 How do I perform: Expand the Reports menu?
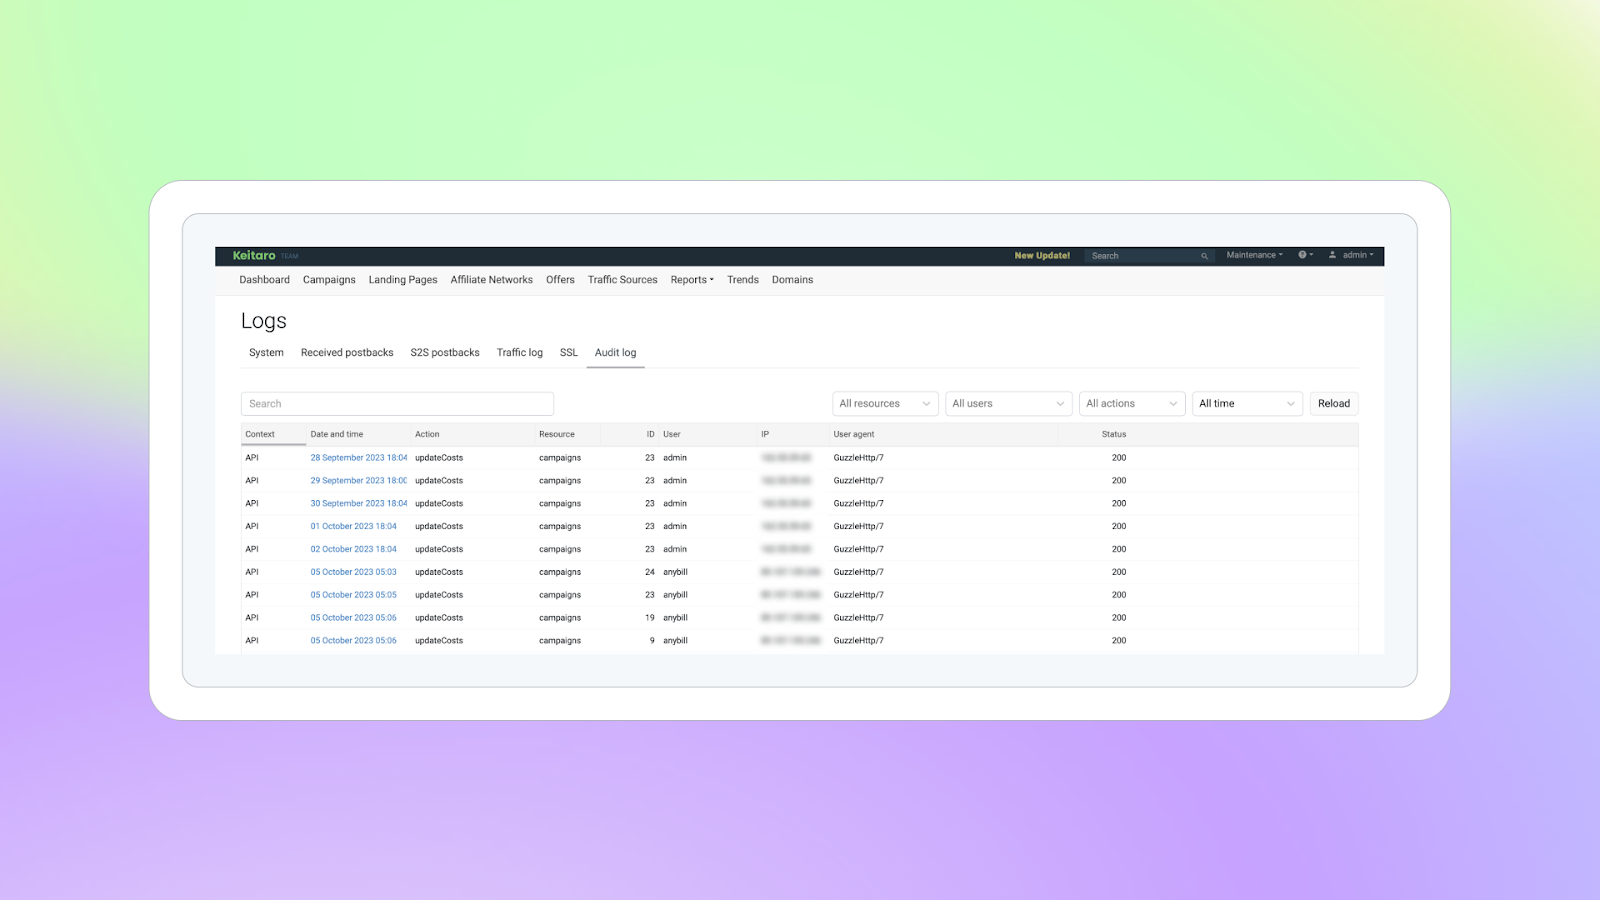pyautogui.click(x=692, y=280)
